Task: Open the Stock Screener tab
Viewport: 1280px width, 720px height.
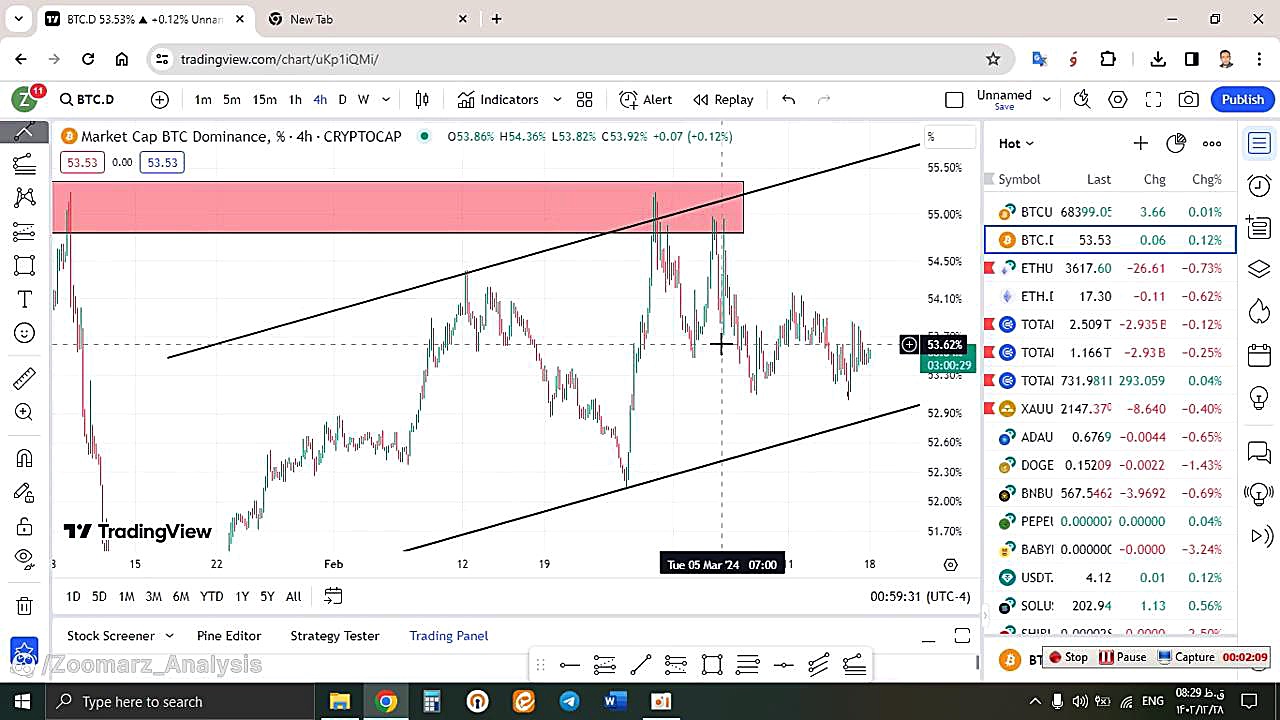Action: (111, 635)
